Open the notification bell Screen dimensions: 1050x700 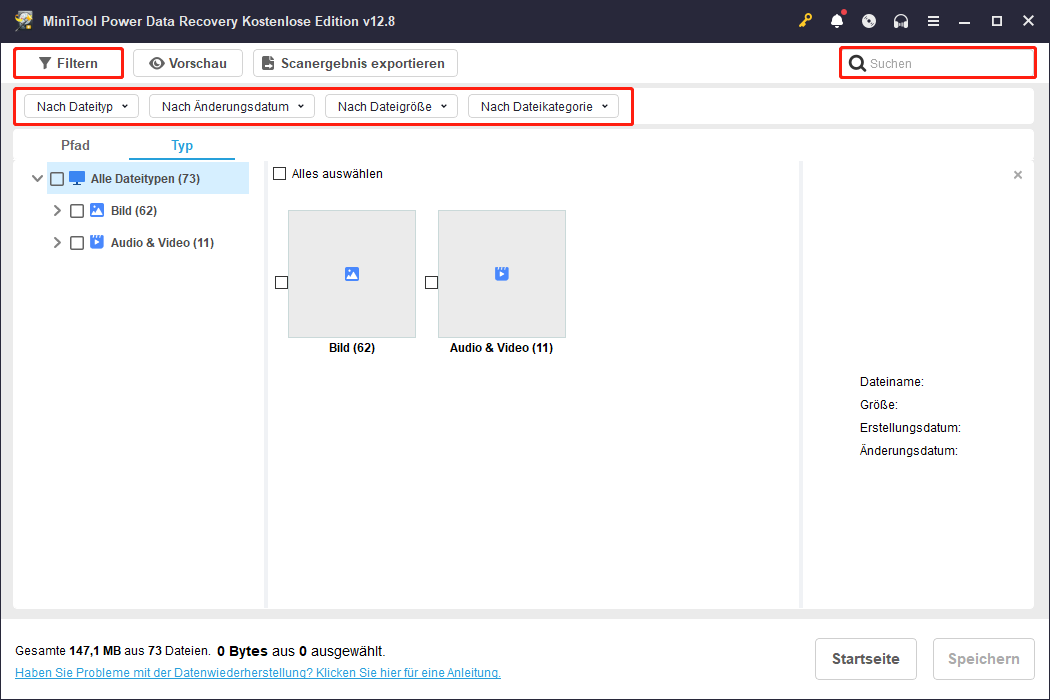[837, 20]
